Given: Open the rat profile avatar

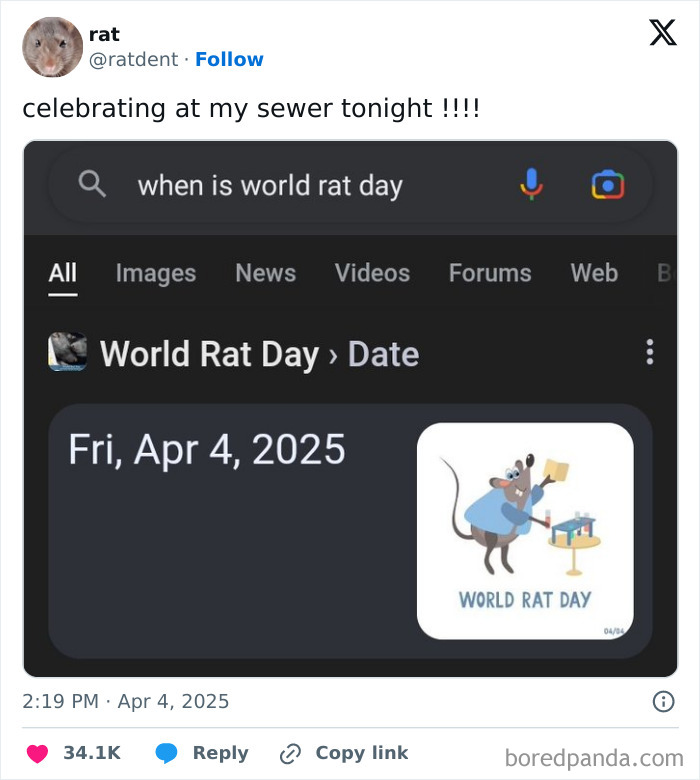Looking at the screenshot, I should (52, 47).
